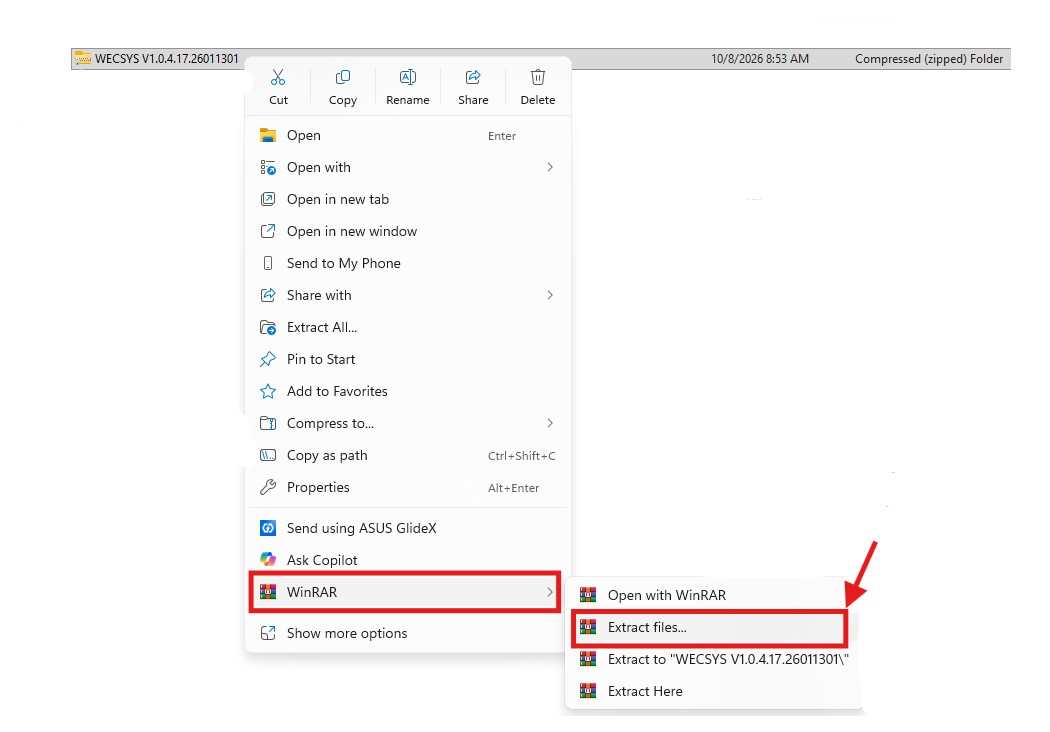
Task: Click the Extract All... folder icon
Action: [268, 327]
